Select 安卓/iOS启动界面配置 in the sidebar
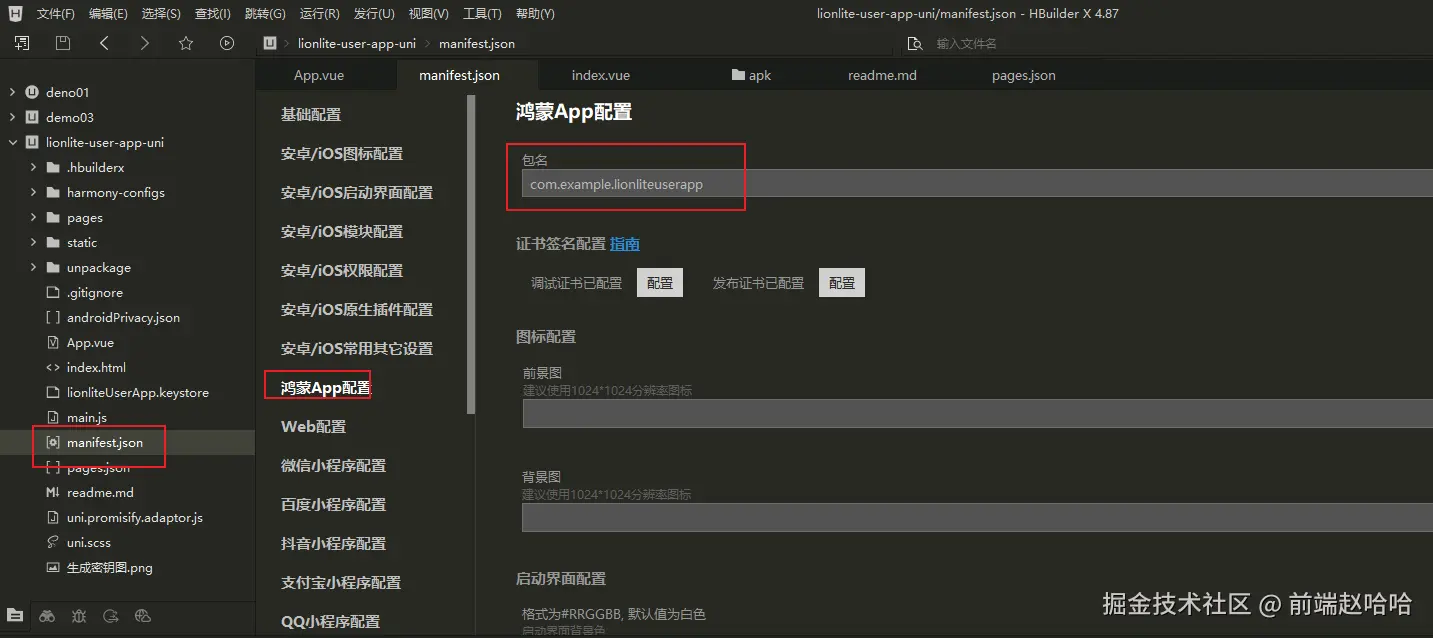This screenshot has height=638, width=1433. tap(357, 193)
